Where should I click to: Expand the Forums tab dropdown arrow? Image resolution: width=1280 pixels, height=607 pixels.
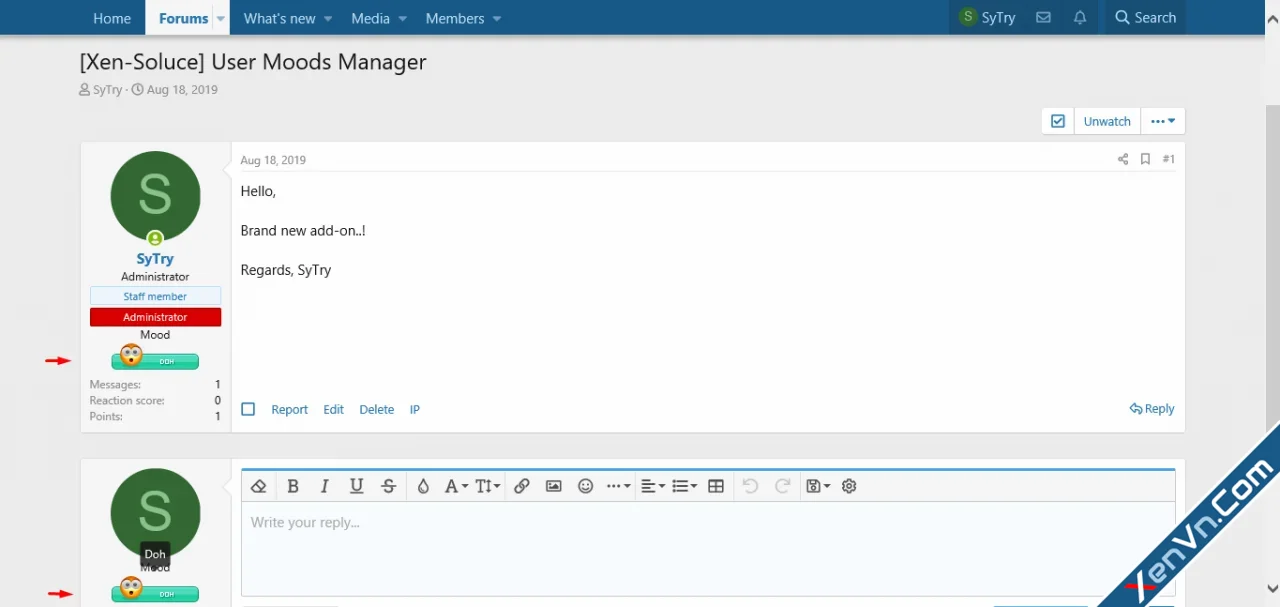(221, 18)
